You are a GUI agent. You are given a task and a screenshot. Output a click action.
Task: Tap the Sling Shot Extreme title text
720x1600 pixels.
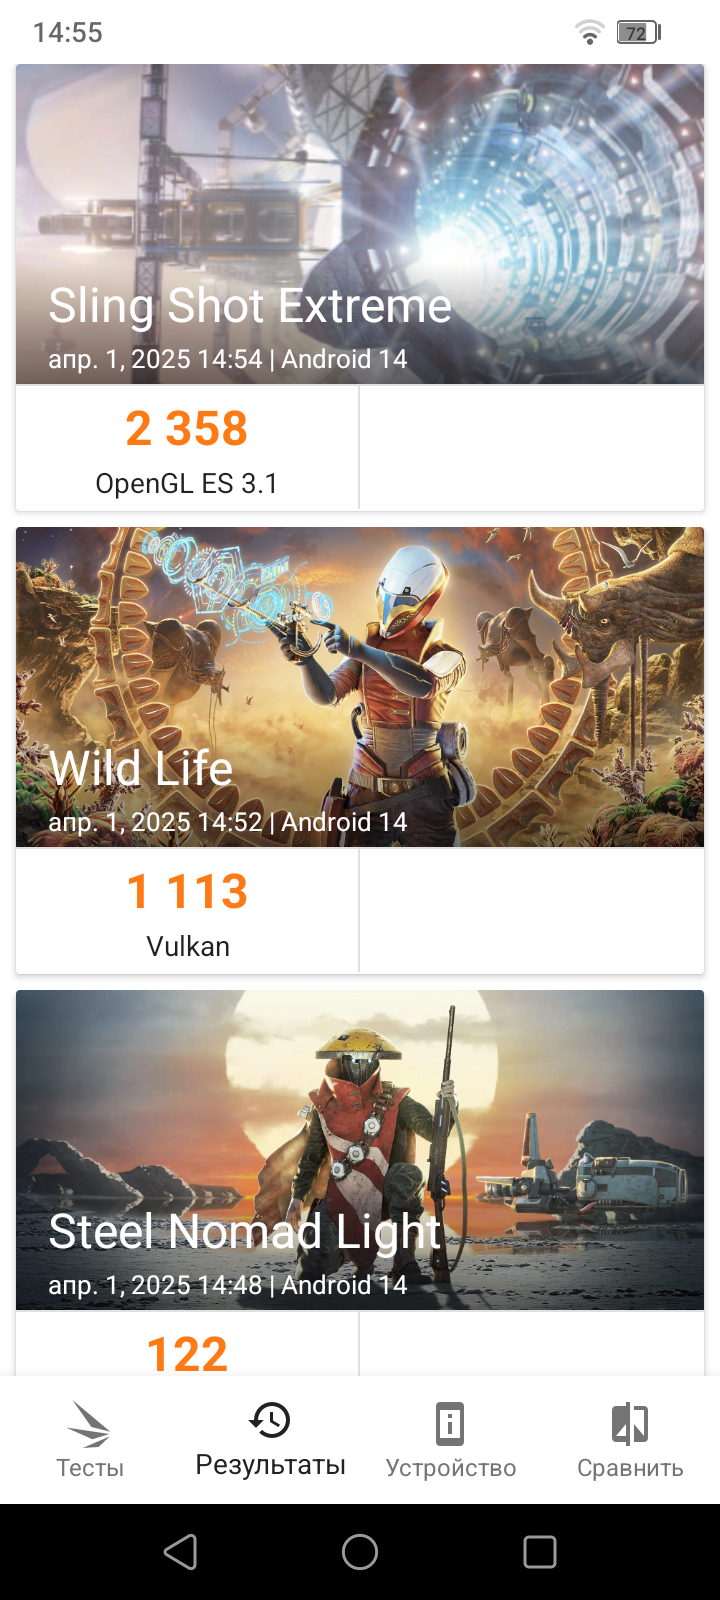(250, 306)
